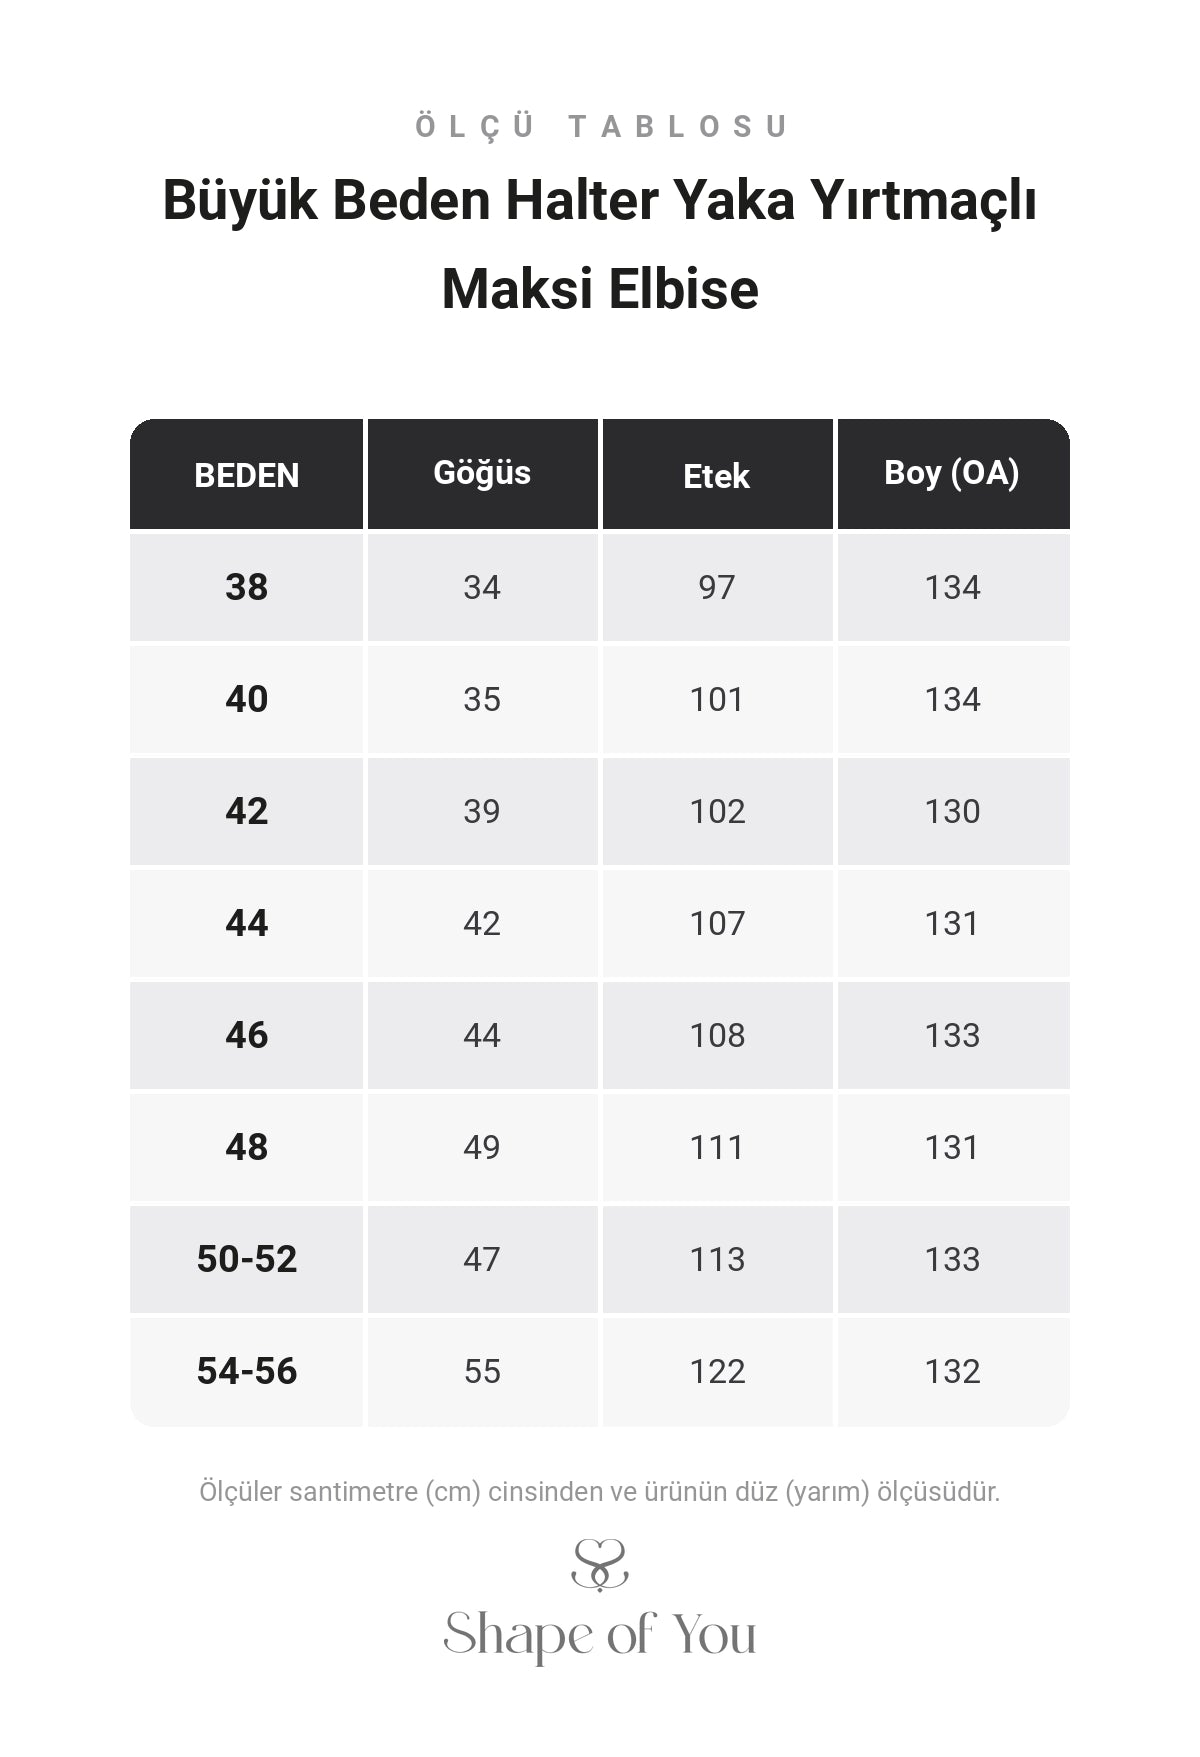Click the 54-56 size row label
This screenshot has width=1200, height=1757.
point(246,1371)
